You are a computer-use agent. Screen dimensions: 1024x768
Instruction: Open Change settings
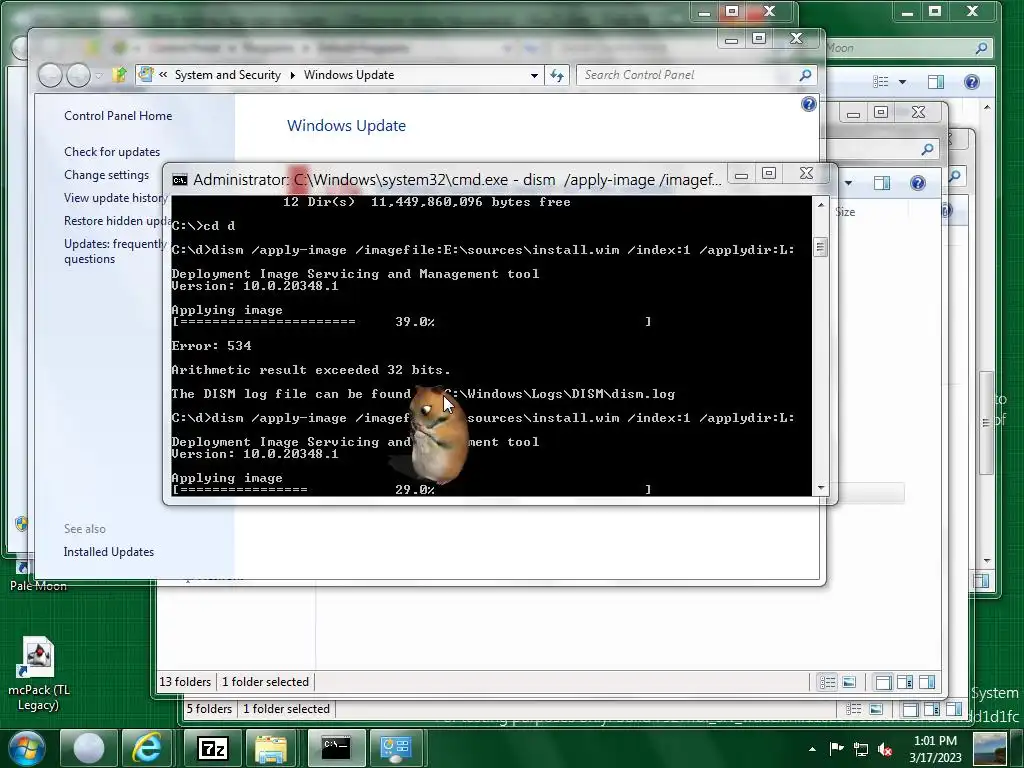coord(106,175)
